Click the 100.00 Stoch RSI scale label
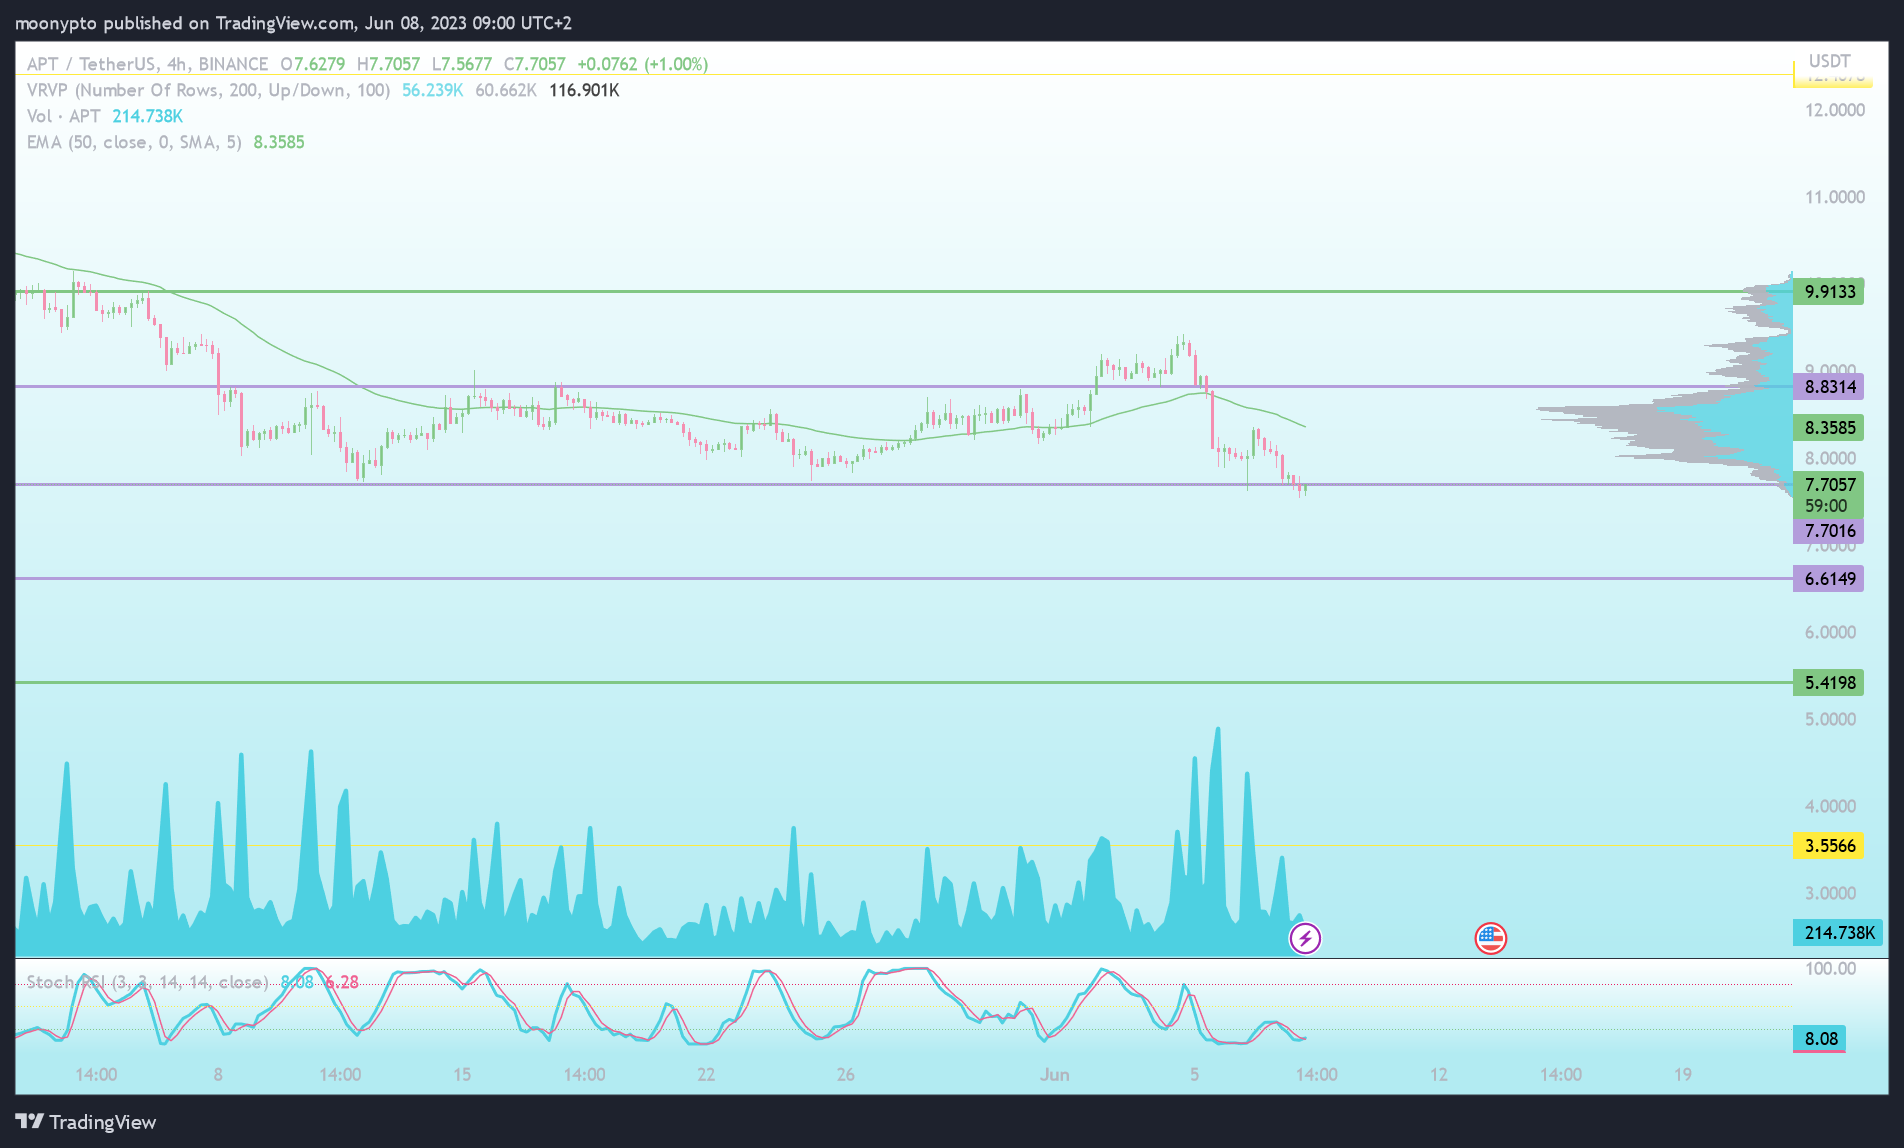The height and width of the screenshot is (1148, 1904). [1830, 969]
